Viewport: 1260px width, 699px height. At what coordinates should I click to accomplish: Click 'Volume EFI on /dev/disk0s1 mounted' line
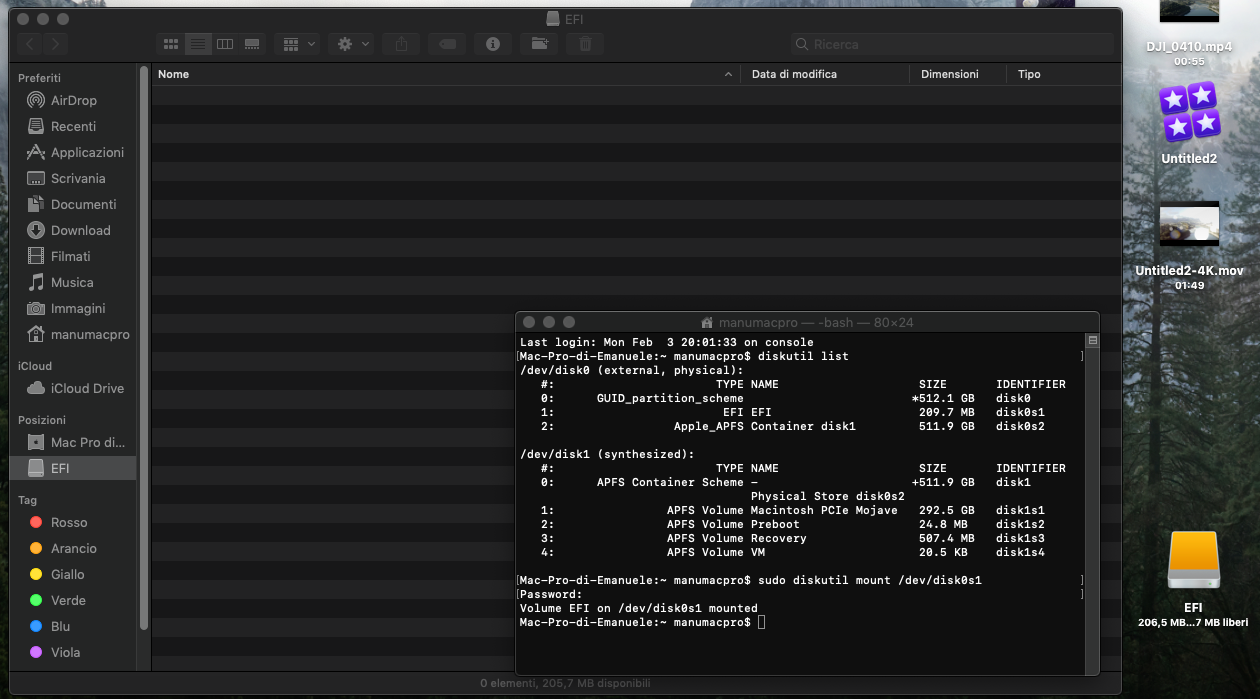click(x=639, y=608)
